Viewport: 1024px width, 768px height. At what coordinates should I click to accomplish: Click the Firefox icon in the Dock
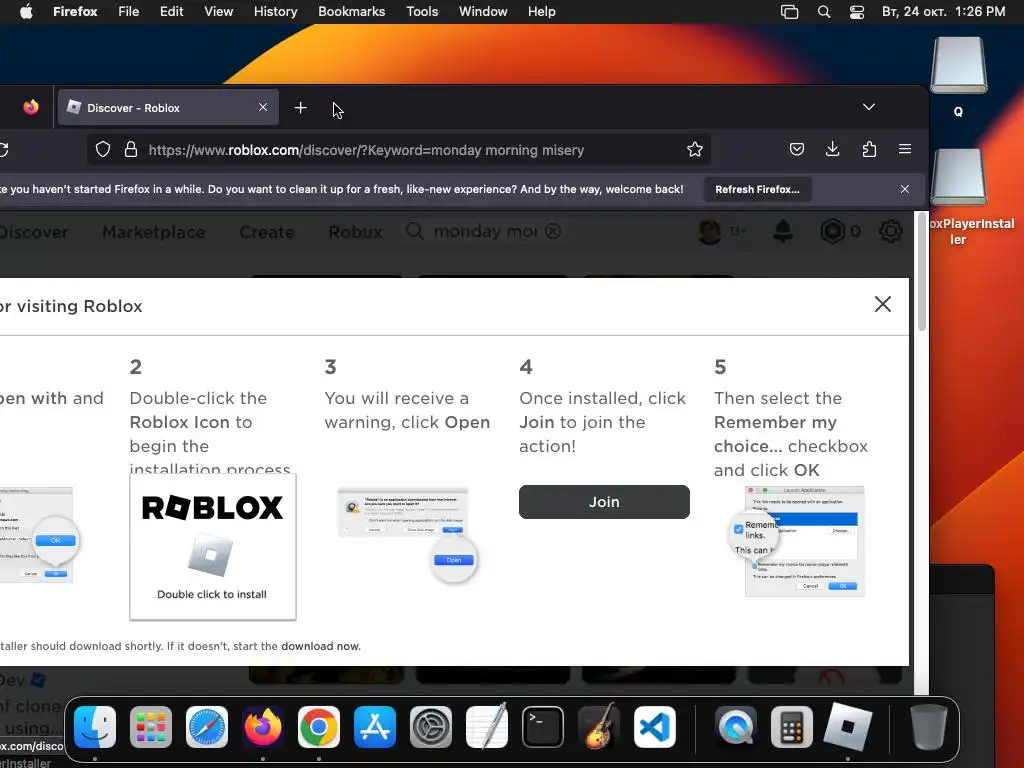263,727
